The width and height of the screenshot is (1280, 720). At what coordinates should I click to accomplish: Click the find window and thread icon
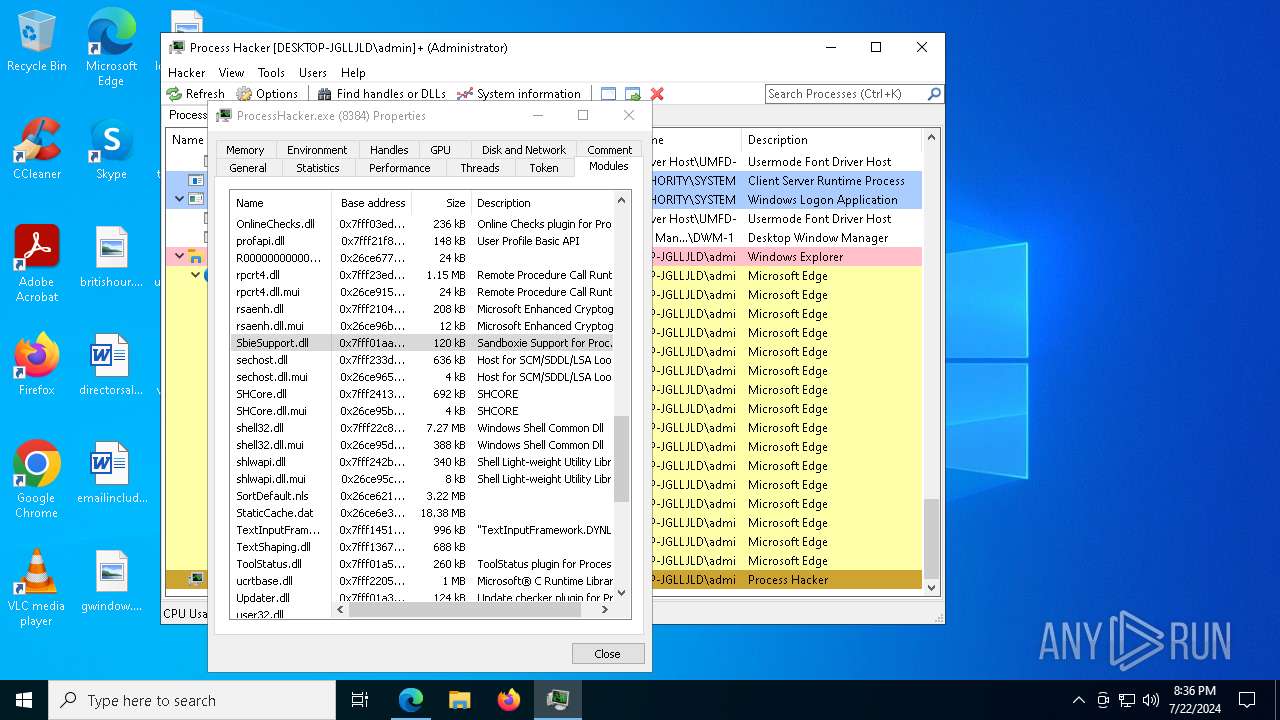[x=633, y=94]
